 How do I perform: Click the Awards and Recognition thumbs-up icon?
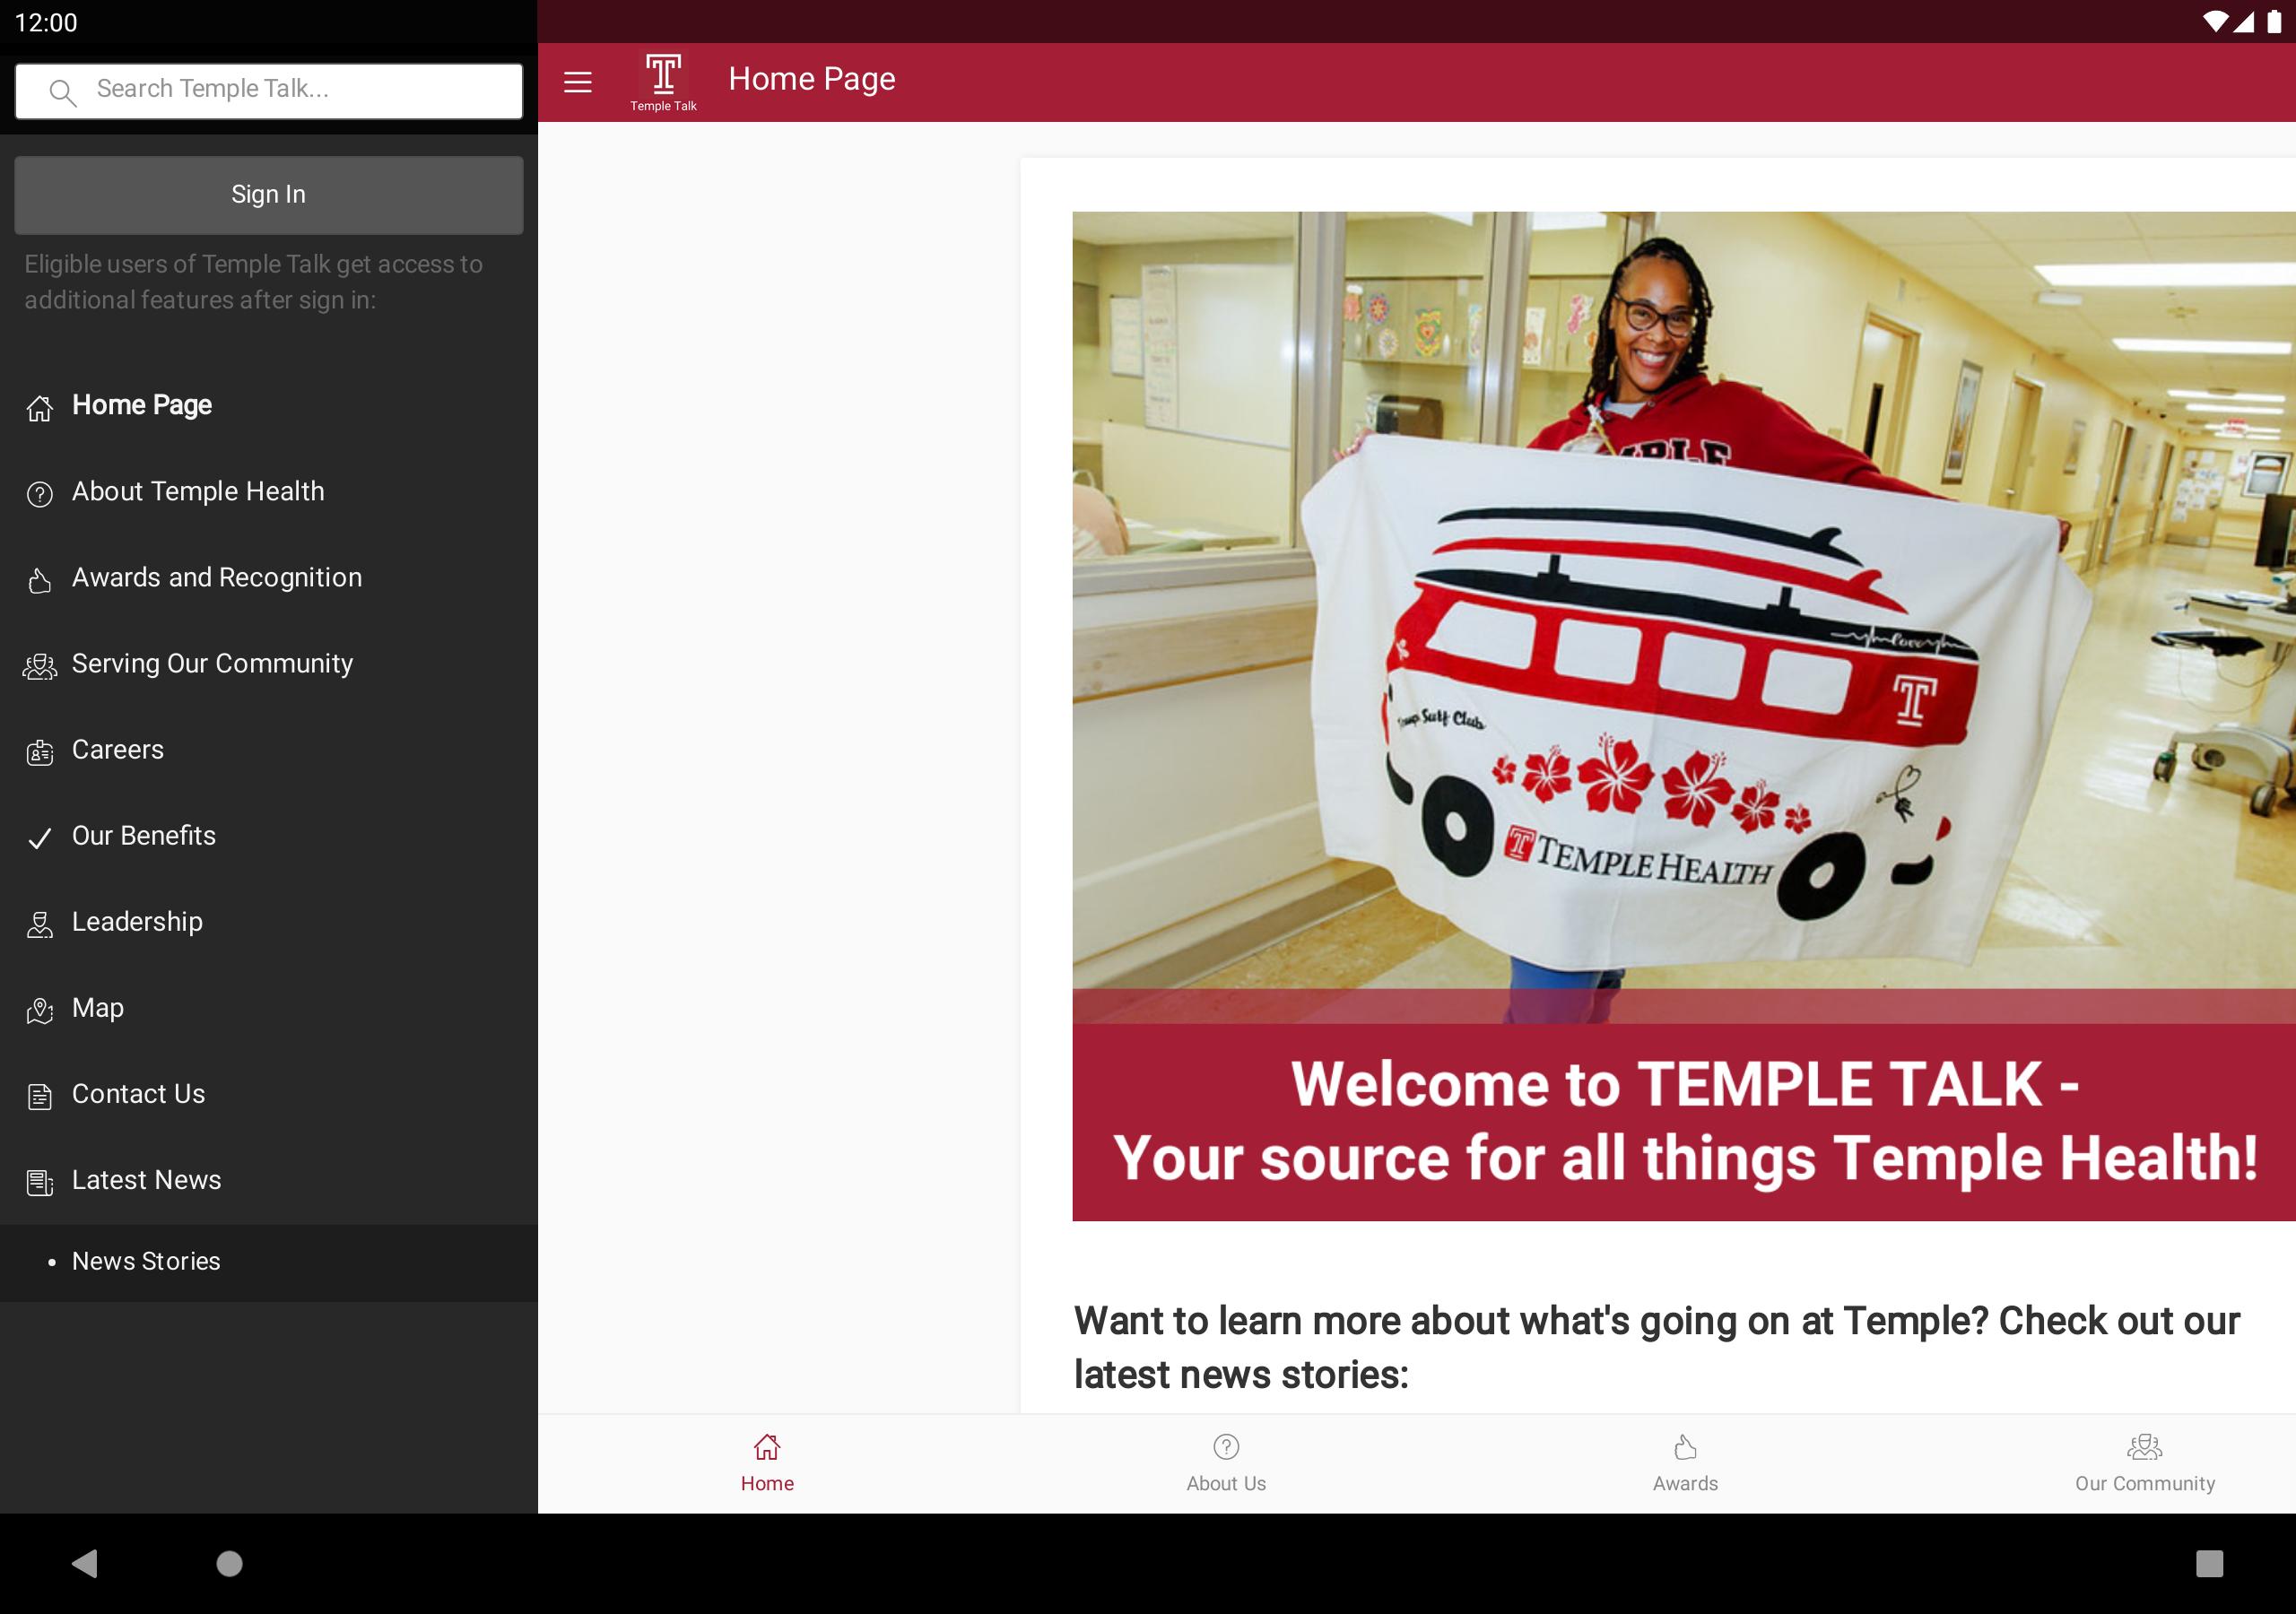[x=39, y=580]
